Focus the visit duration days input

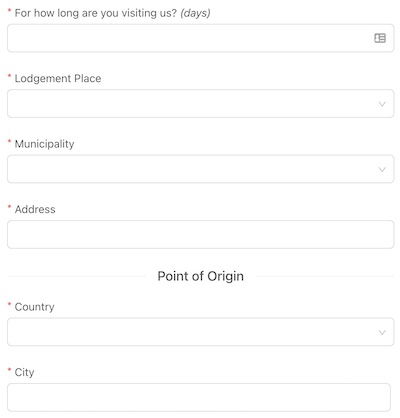pos(200,38)
